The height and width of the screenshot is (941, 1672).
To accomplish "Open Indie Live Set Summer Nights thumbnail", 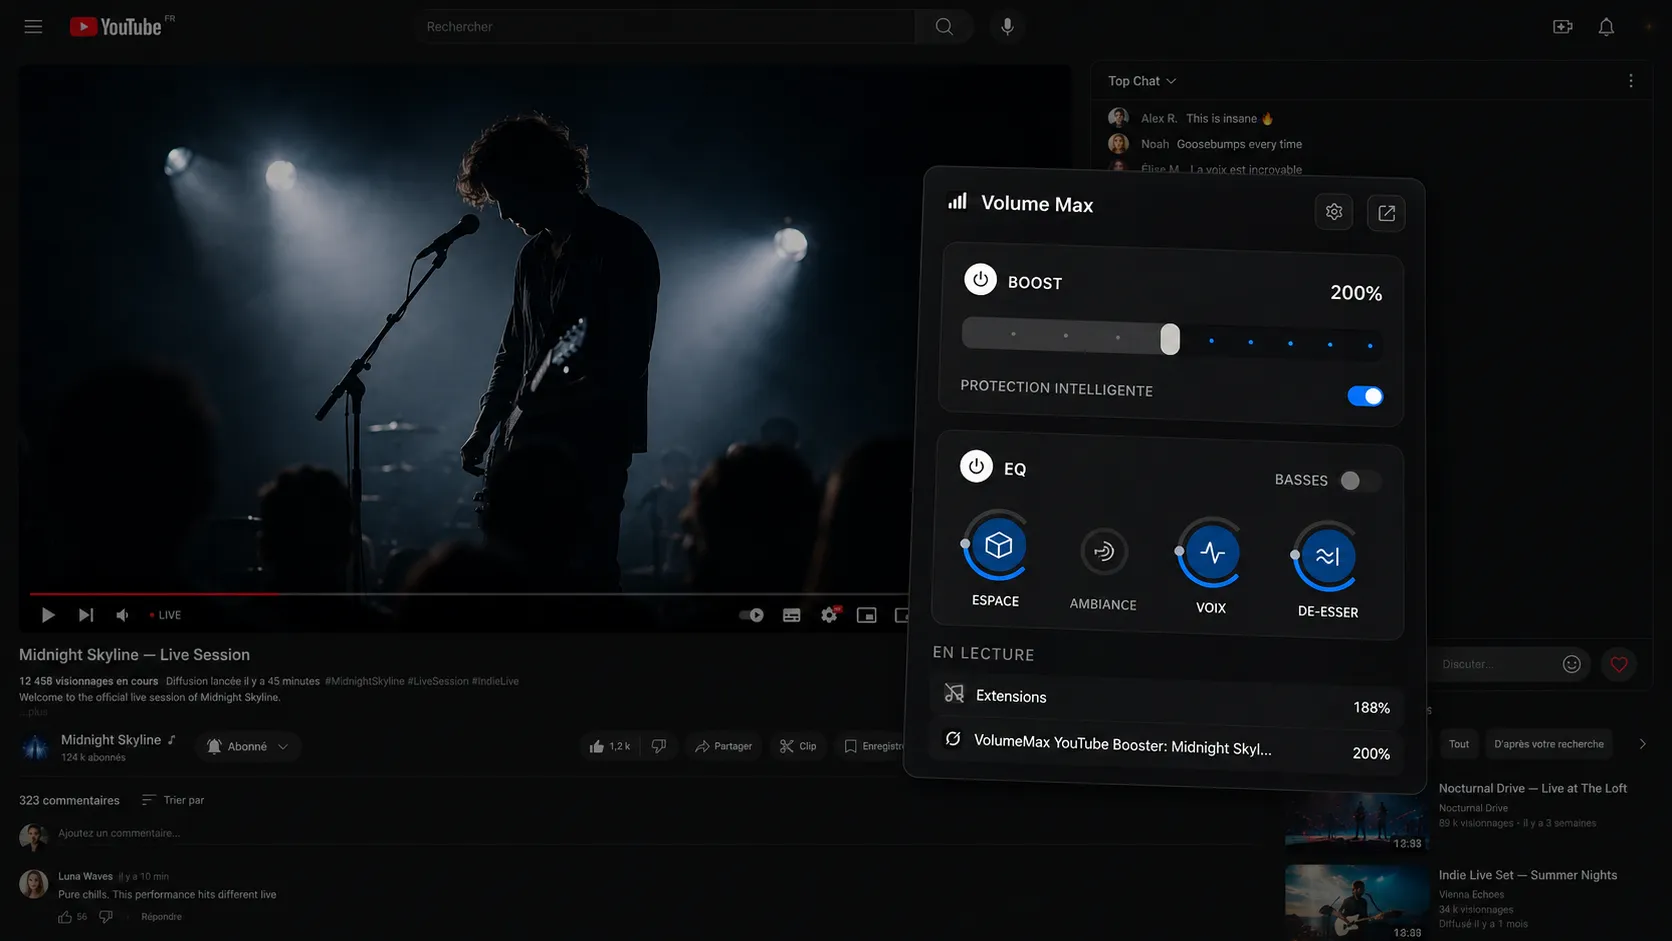I will click(1356, 902).
